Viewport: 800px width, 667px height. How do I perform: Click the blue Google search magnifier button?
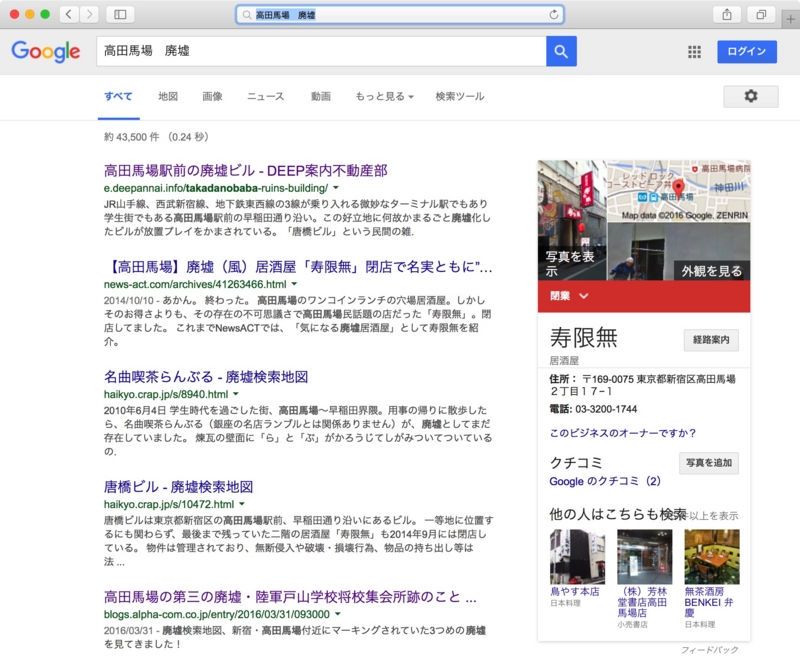tap(561, 51)
